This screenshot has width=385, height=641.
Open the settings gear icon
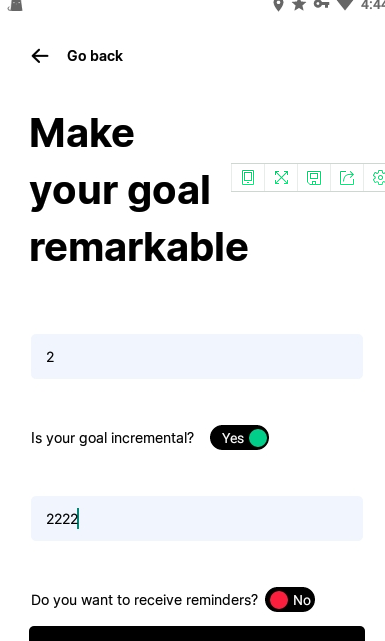pyautogui.click(x=378, y=178)
